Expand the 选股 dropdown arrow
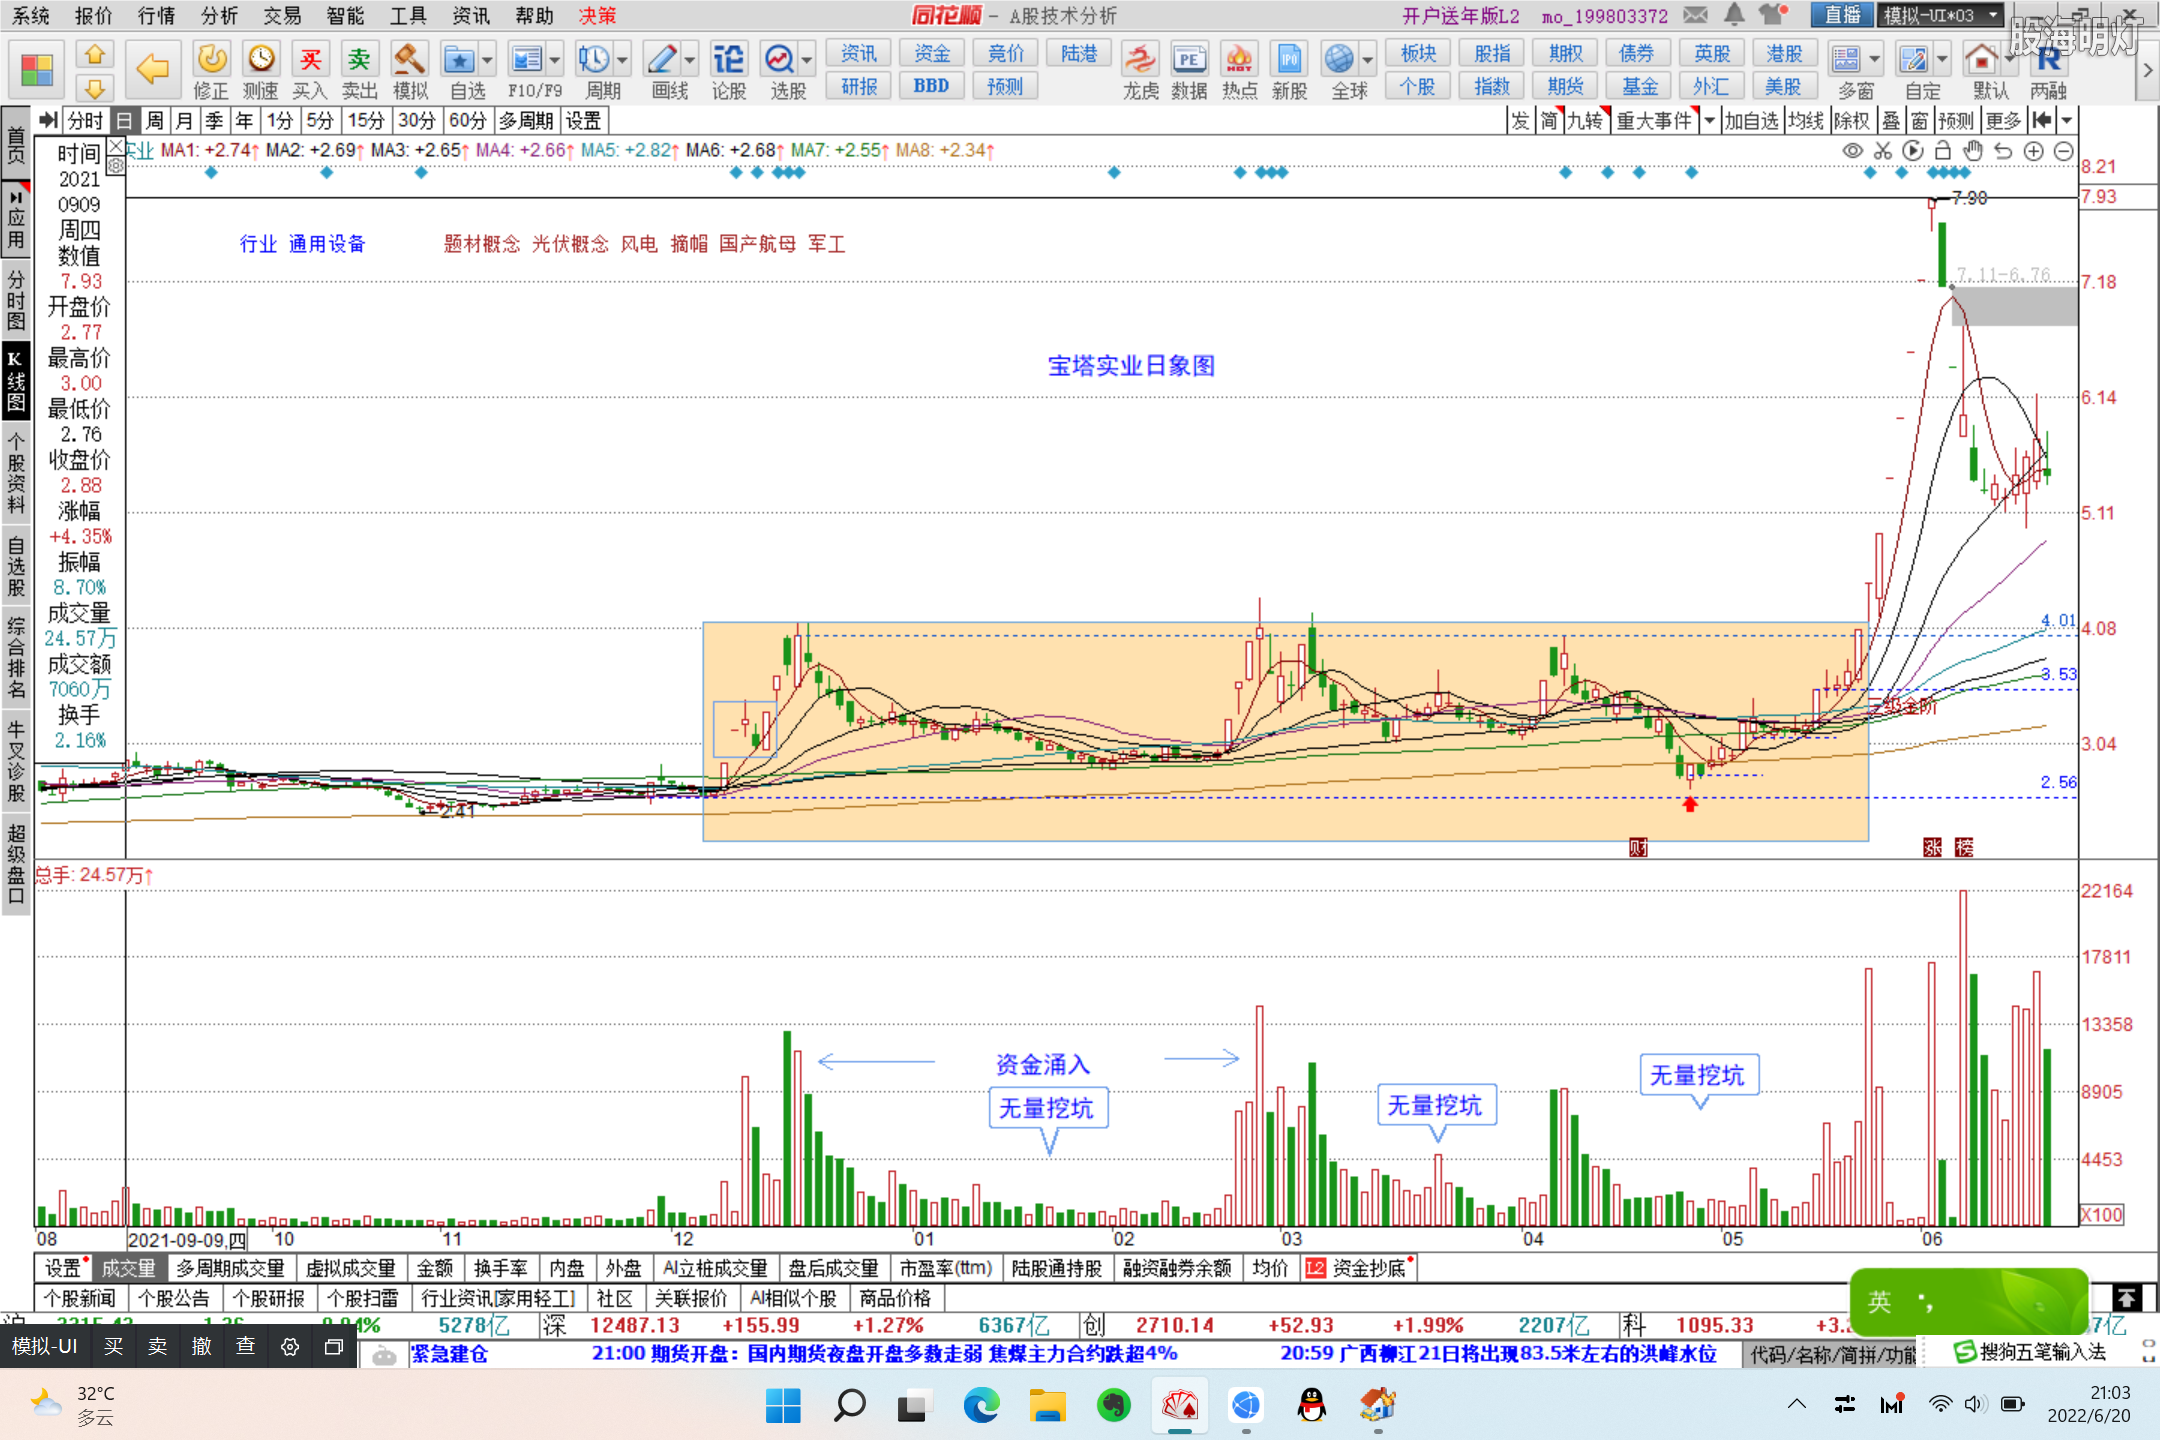Viewport: 2160px width, 1440px height. [x=807, y=60]
